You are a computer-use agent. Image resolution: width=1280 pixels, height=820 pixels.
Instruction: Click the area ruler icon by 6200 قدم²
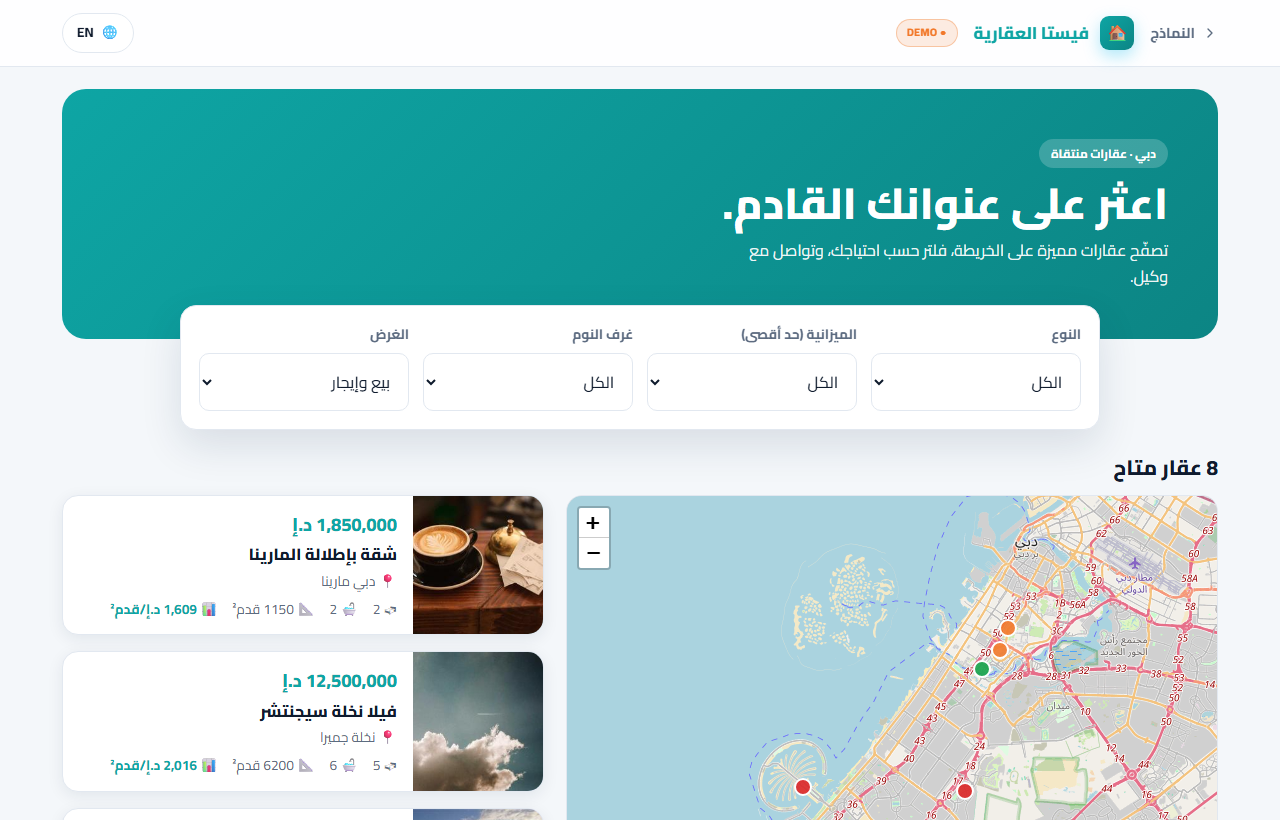coord(305,766)
